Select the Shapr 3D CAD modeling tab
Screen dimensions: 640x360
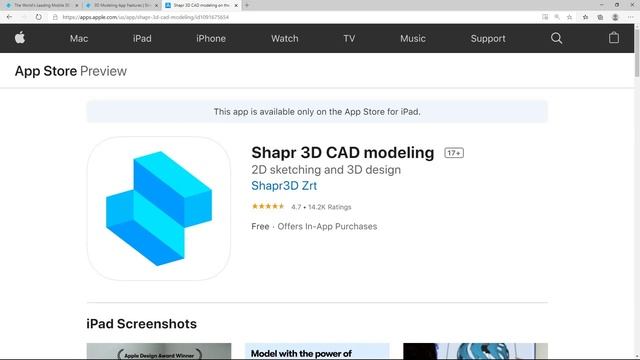tap(201, 5)
